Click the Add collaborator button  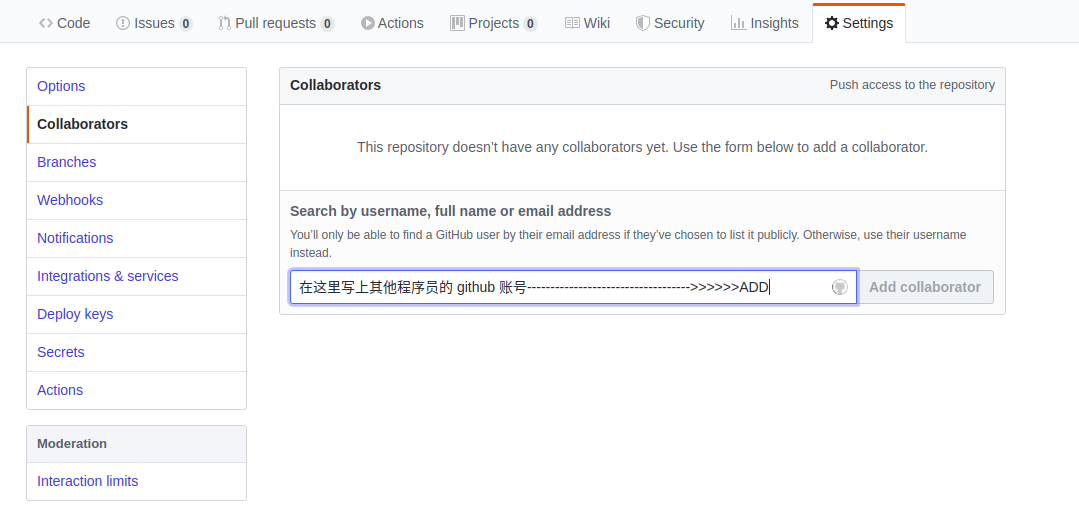point(925,287)
